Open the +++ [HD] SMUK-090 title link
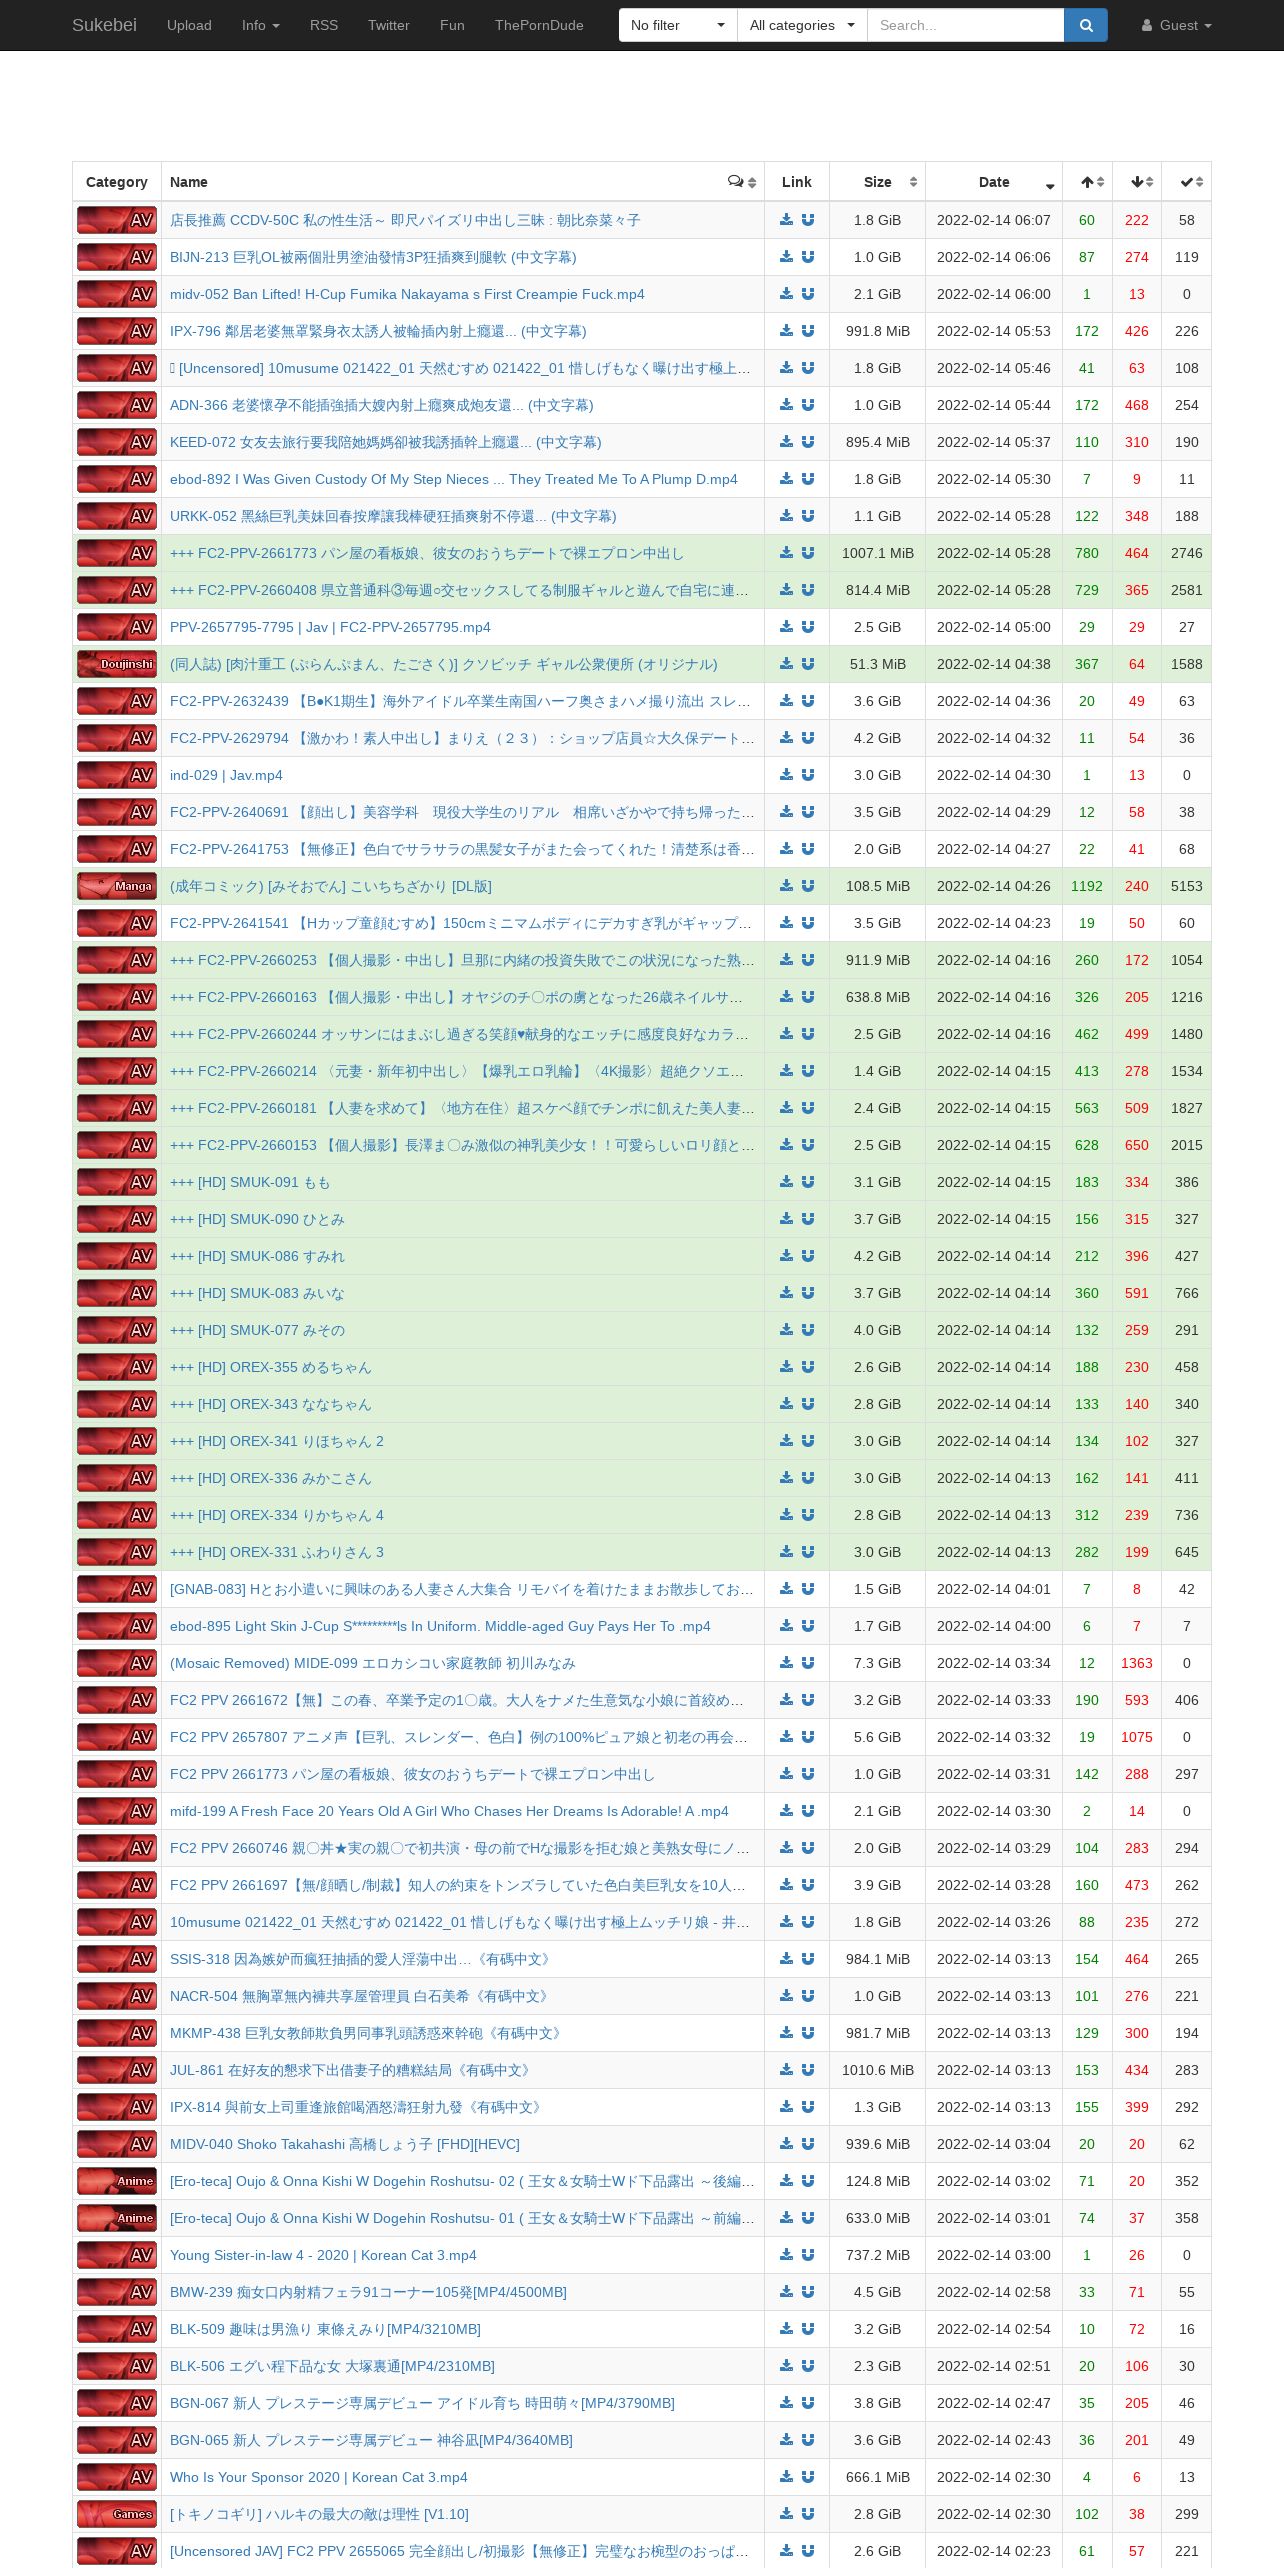 [x=257, y=1219]
